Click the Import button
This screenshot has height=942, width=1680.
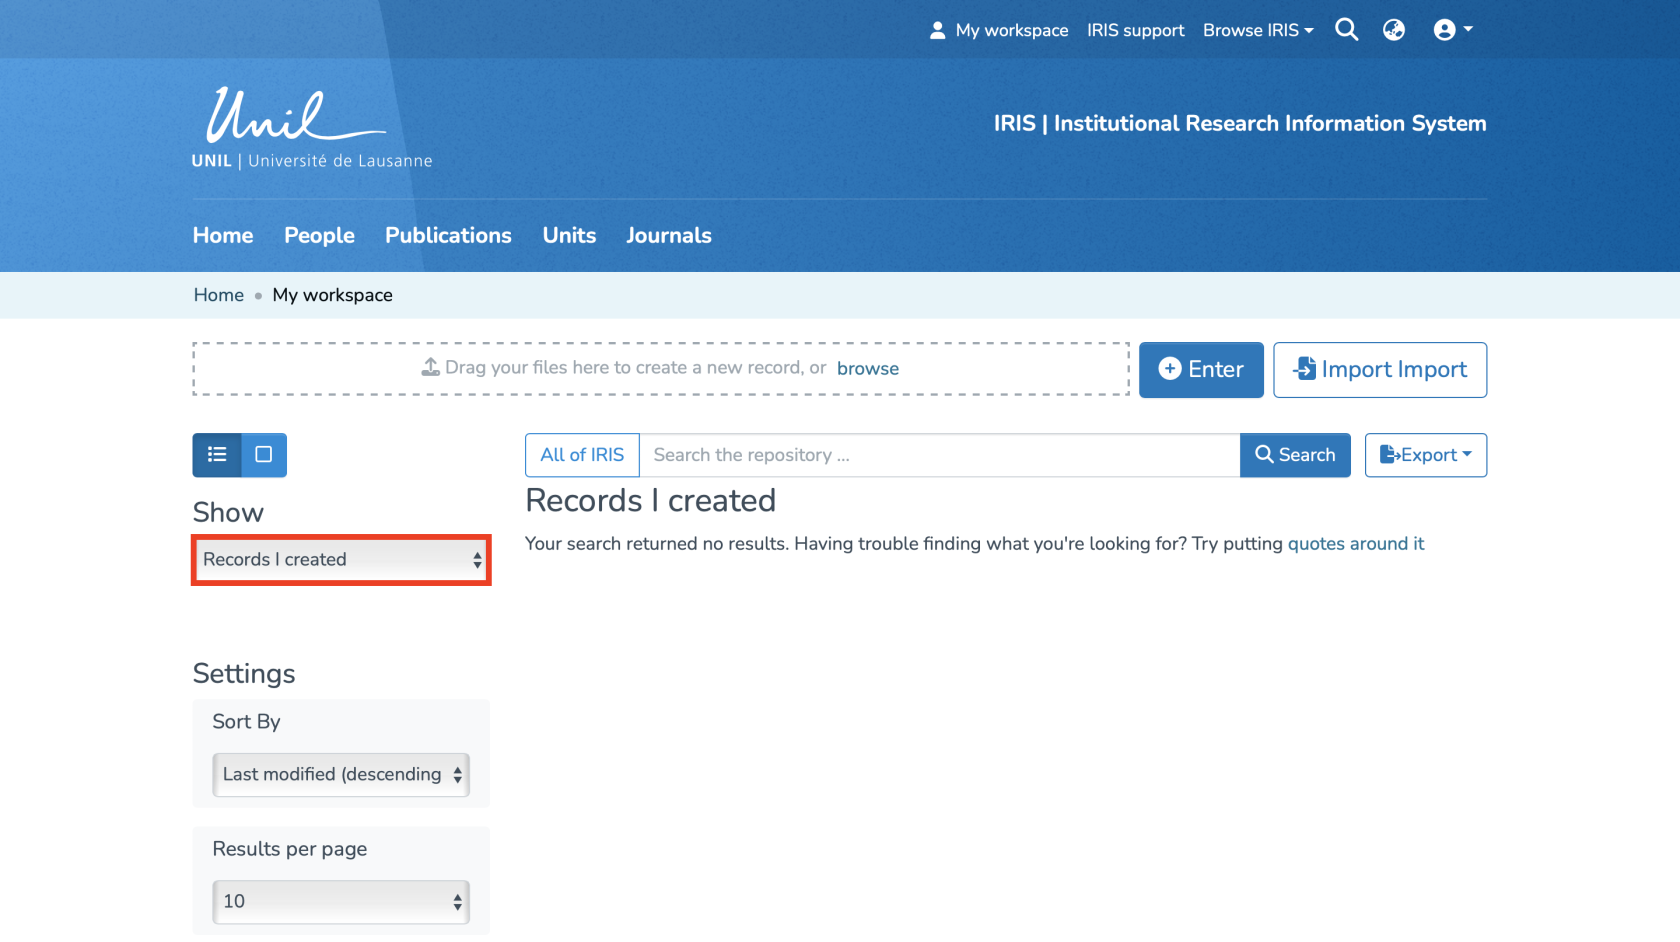(x=1379, y=370)
